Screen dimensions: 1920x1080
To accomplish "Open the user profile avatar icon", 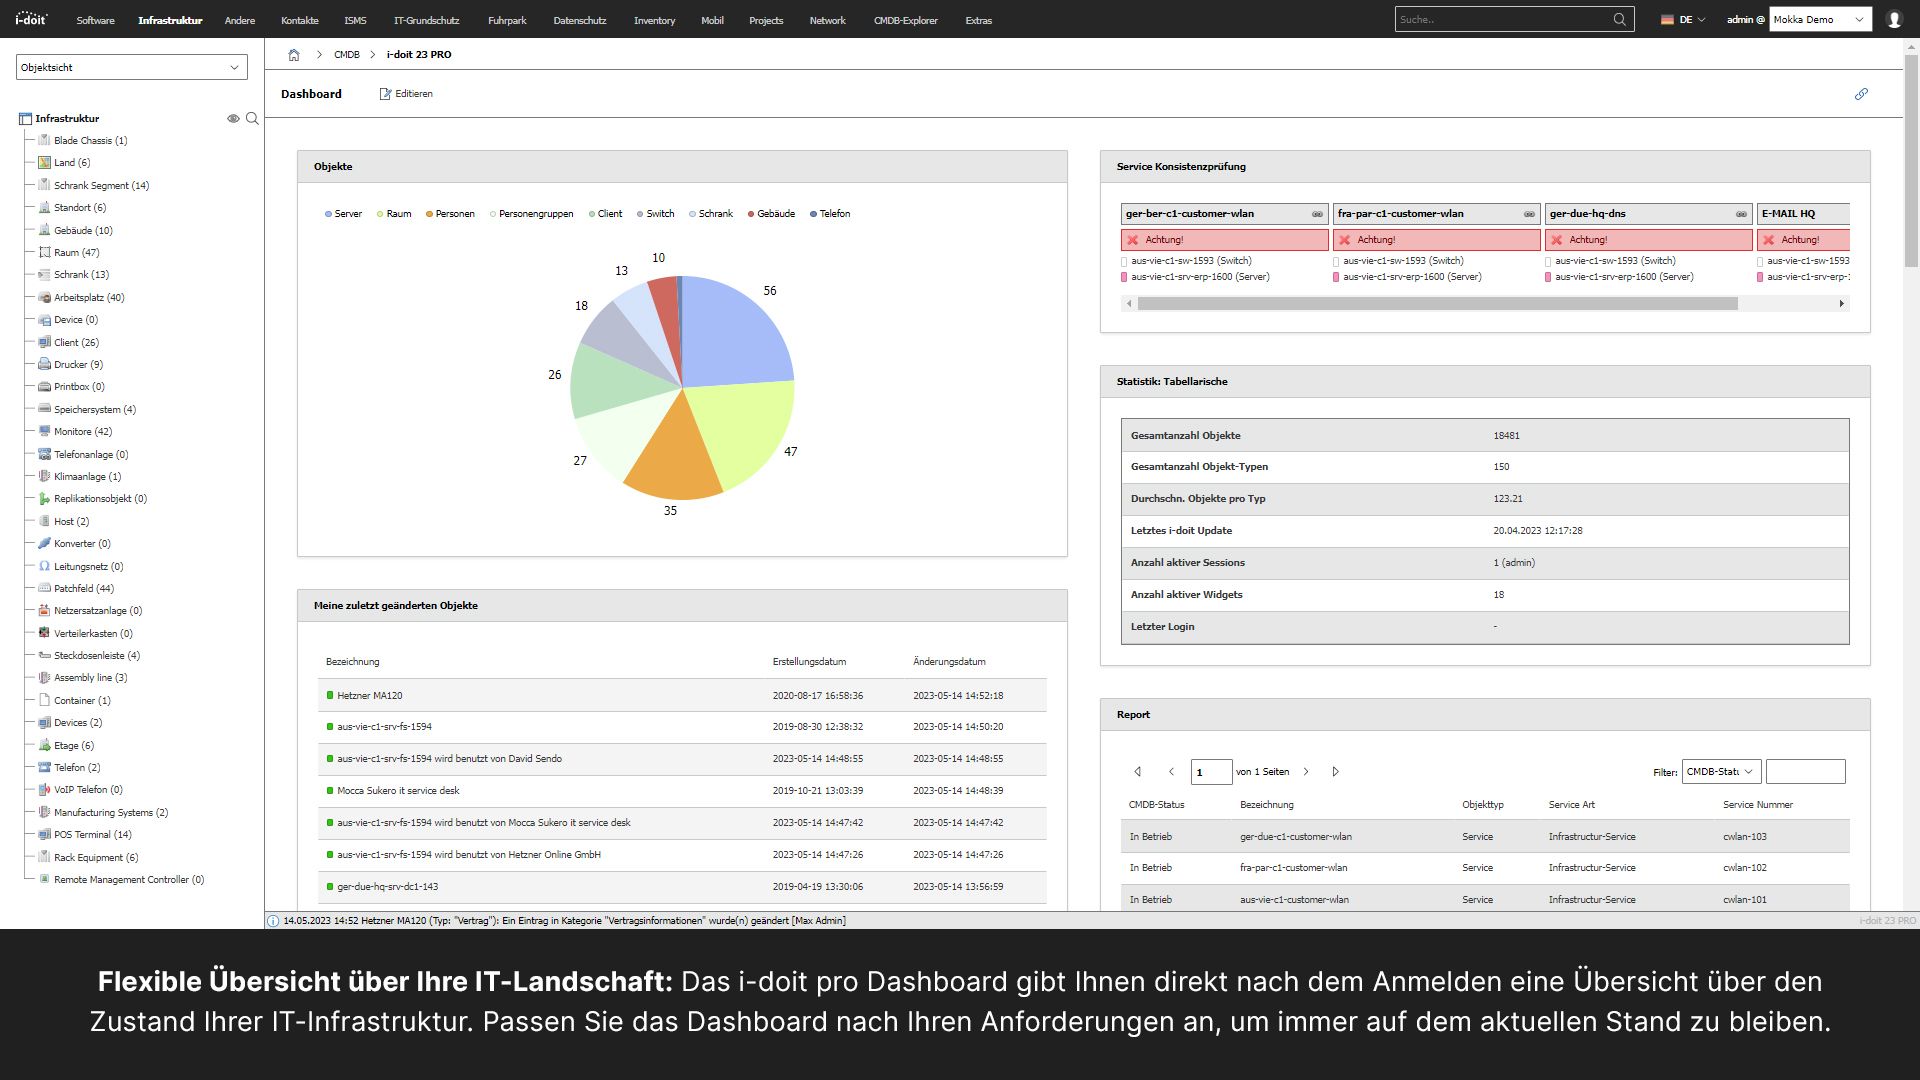I will click(1894, 19).
